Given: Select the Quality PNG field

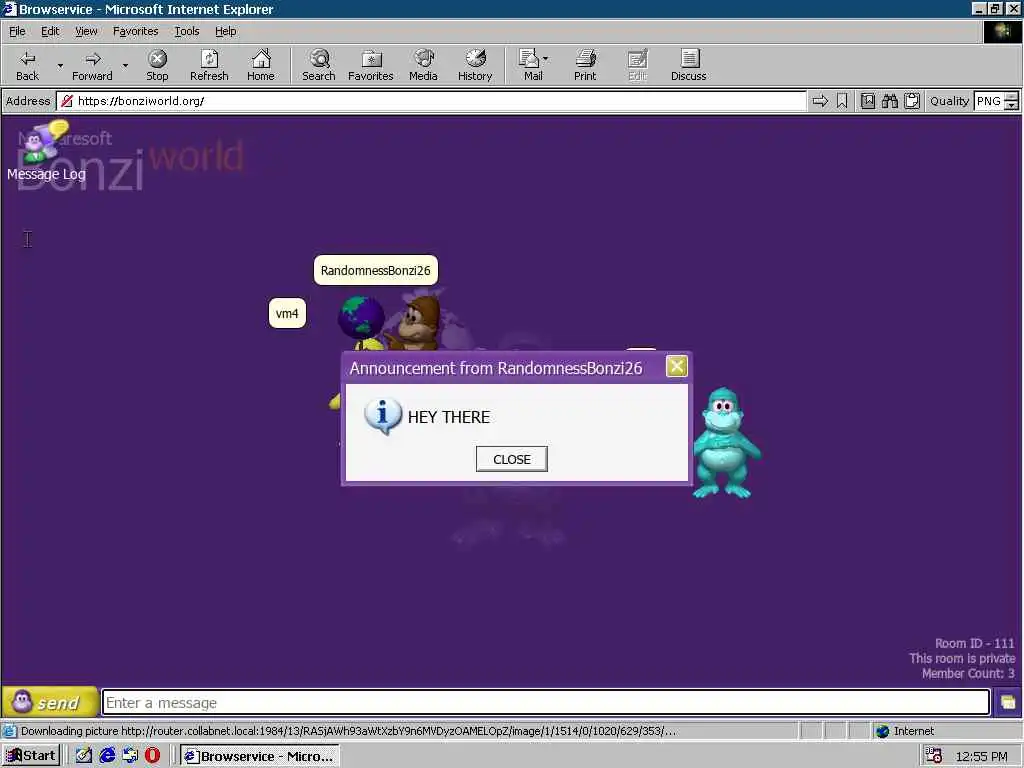Looking at the screenshot, I should click(x=989, y=101).
